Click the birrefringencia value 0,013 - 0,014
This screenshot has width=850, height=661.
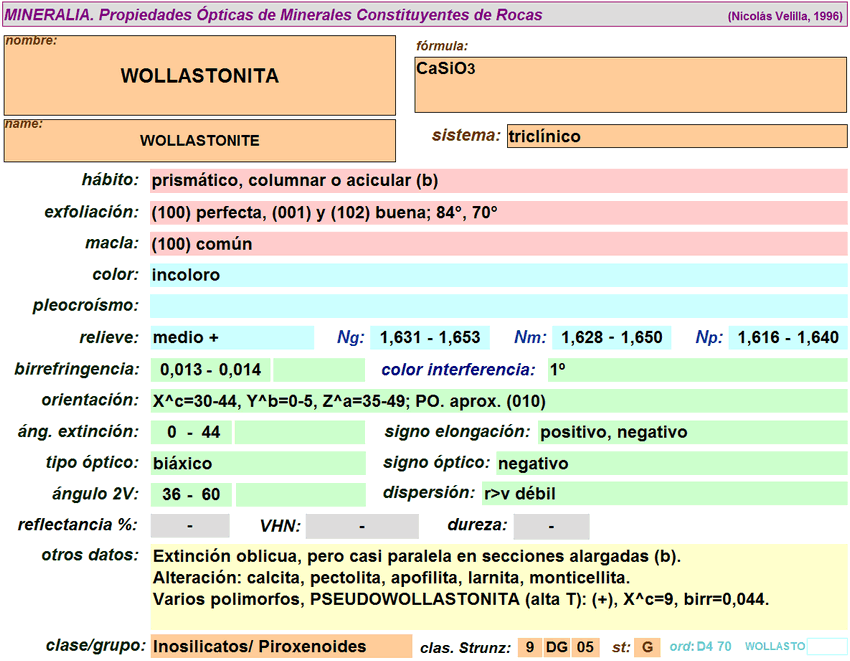pos(210,370)
